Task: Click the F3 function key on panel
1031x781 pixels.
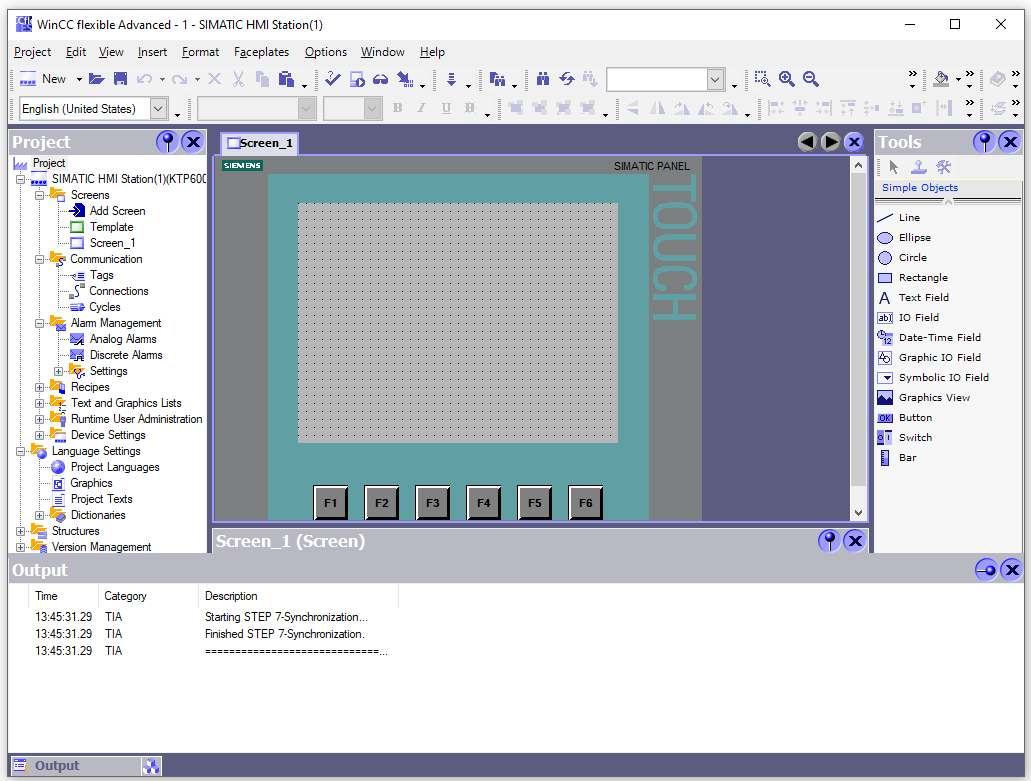Action: [x=433, y=503]
